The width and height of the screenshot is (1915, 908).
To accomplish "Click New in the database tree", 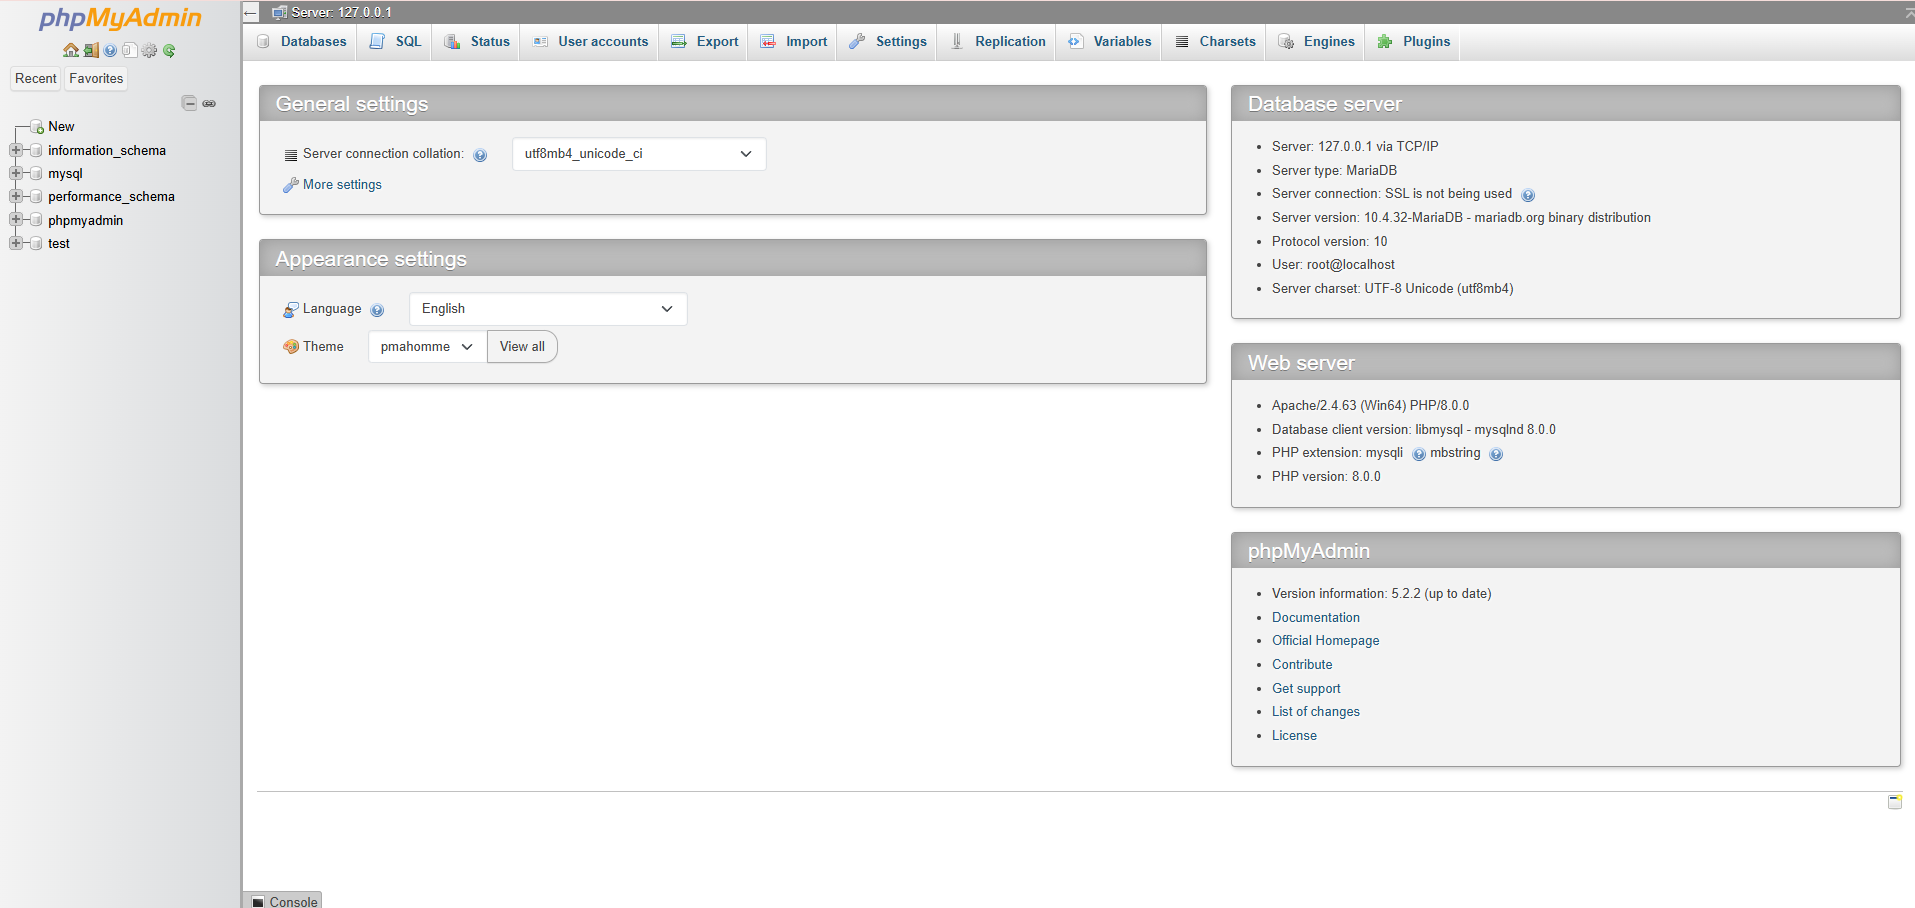I will pos(61,127).
